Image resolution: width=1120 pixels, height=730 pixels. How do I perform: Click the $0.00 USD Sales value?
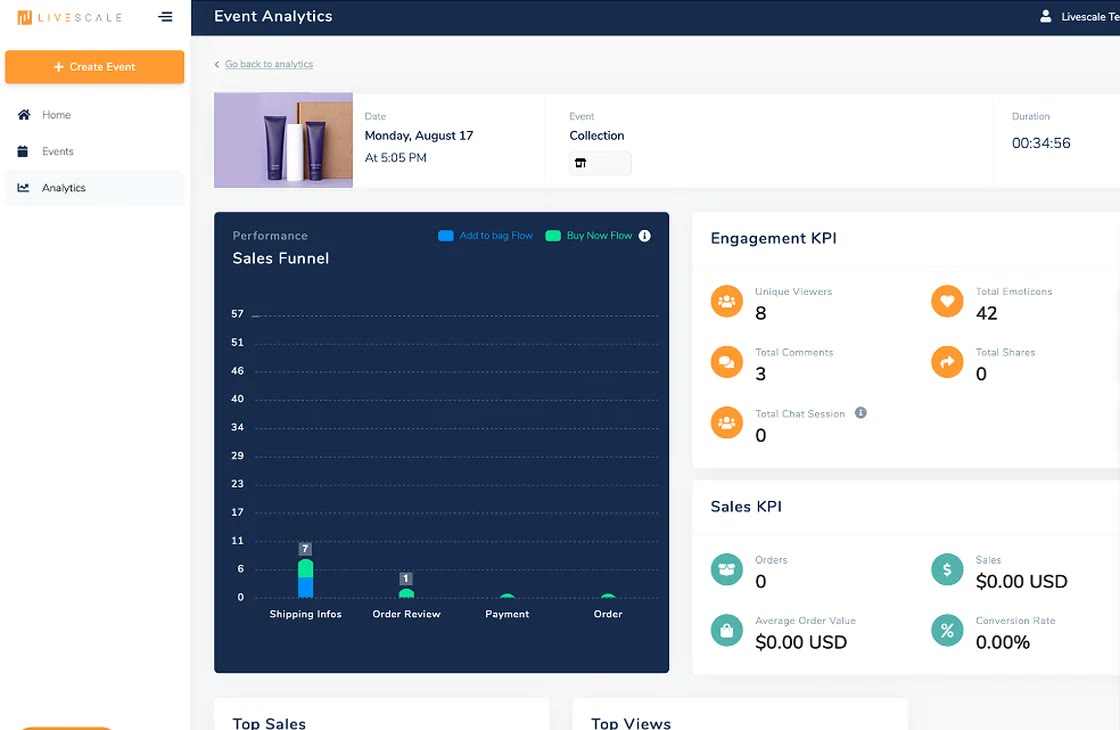coord(1021,581)
